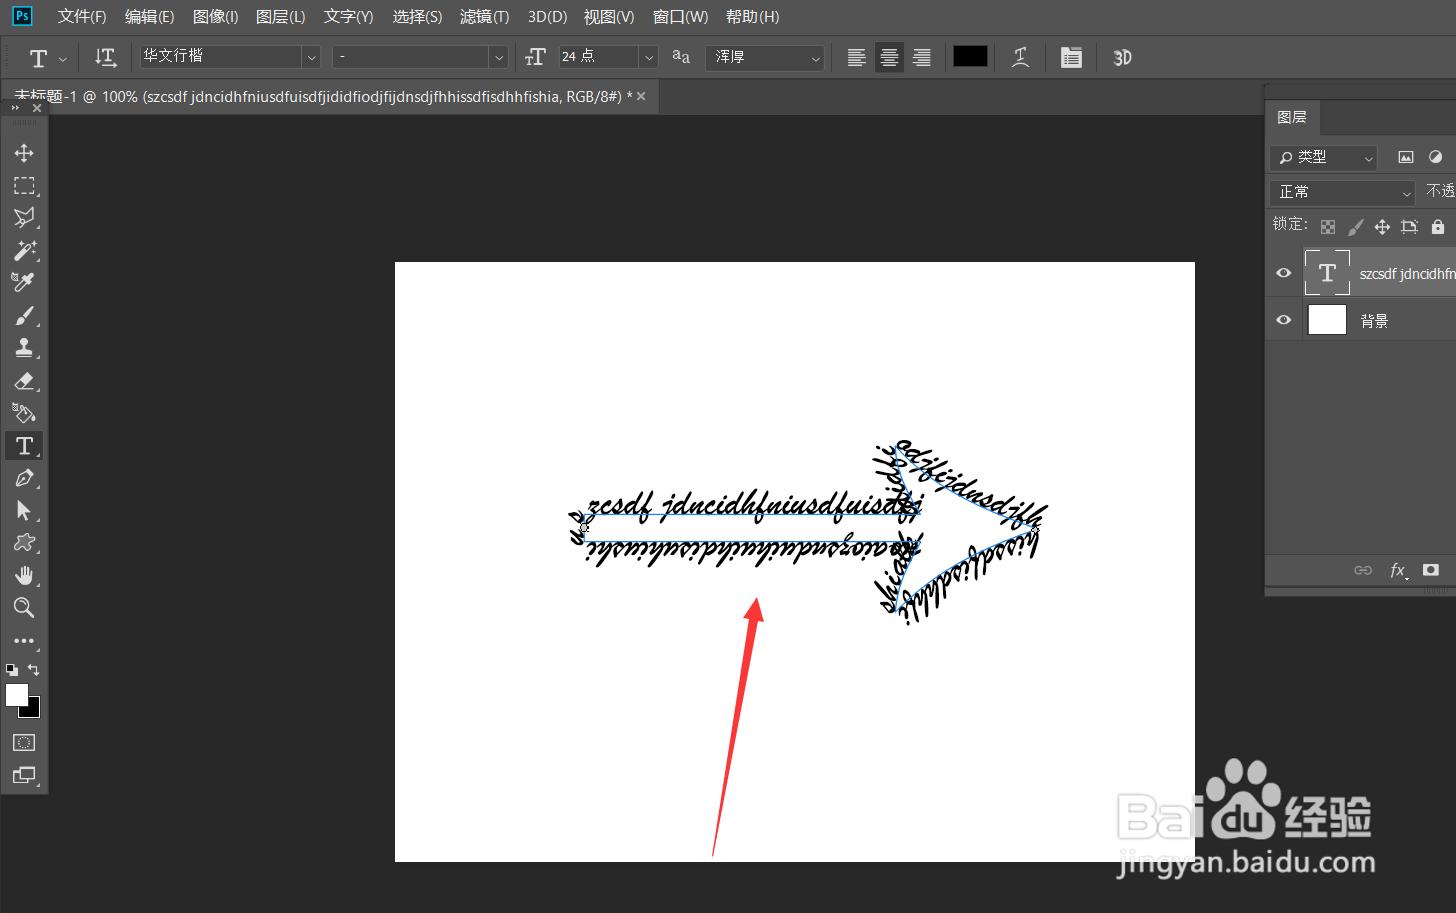Select the Brush tool
1456x913 pixels.
(24, 316)
